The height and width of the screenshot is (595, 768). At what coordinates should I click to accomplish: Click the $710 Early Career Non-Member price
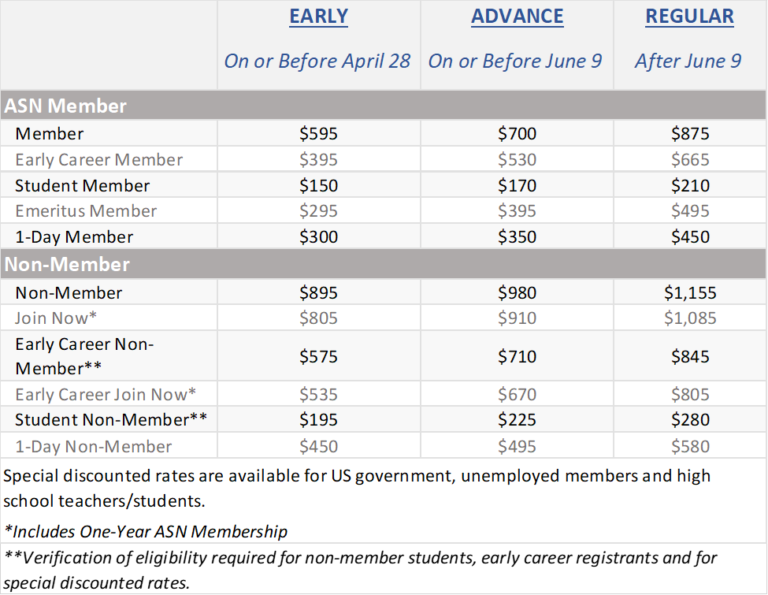point(517,357)
